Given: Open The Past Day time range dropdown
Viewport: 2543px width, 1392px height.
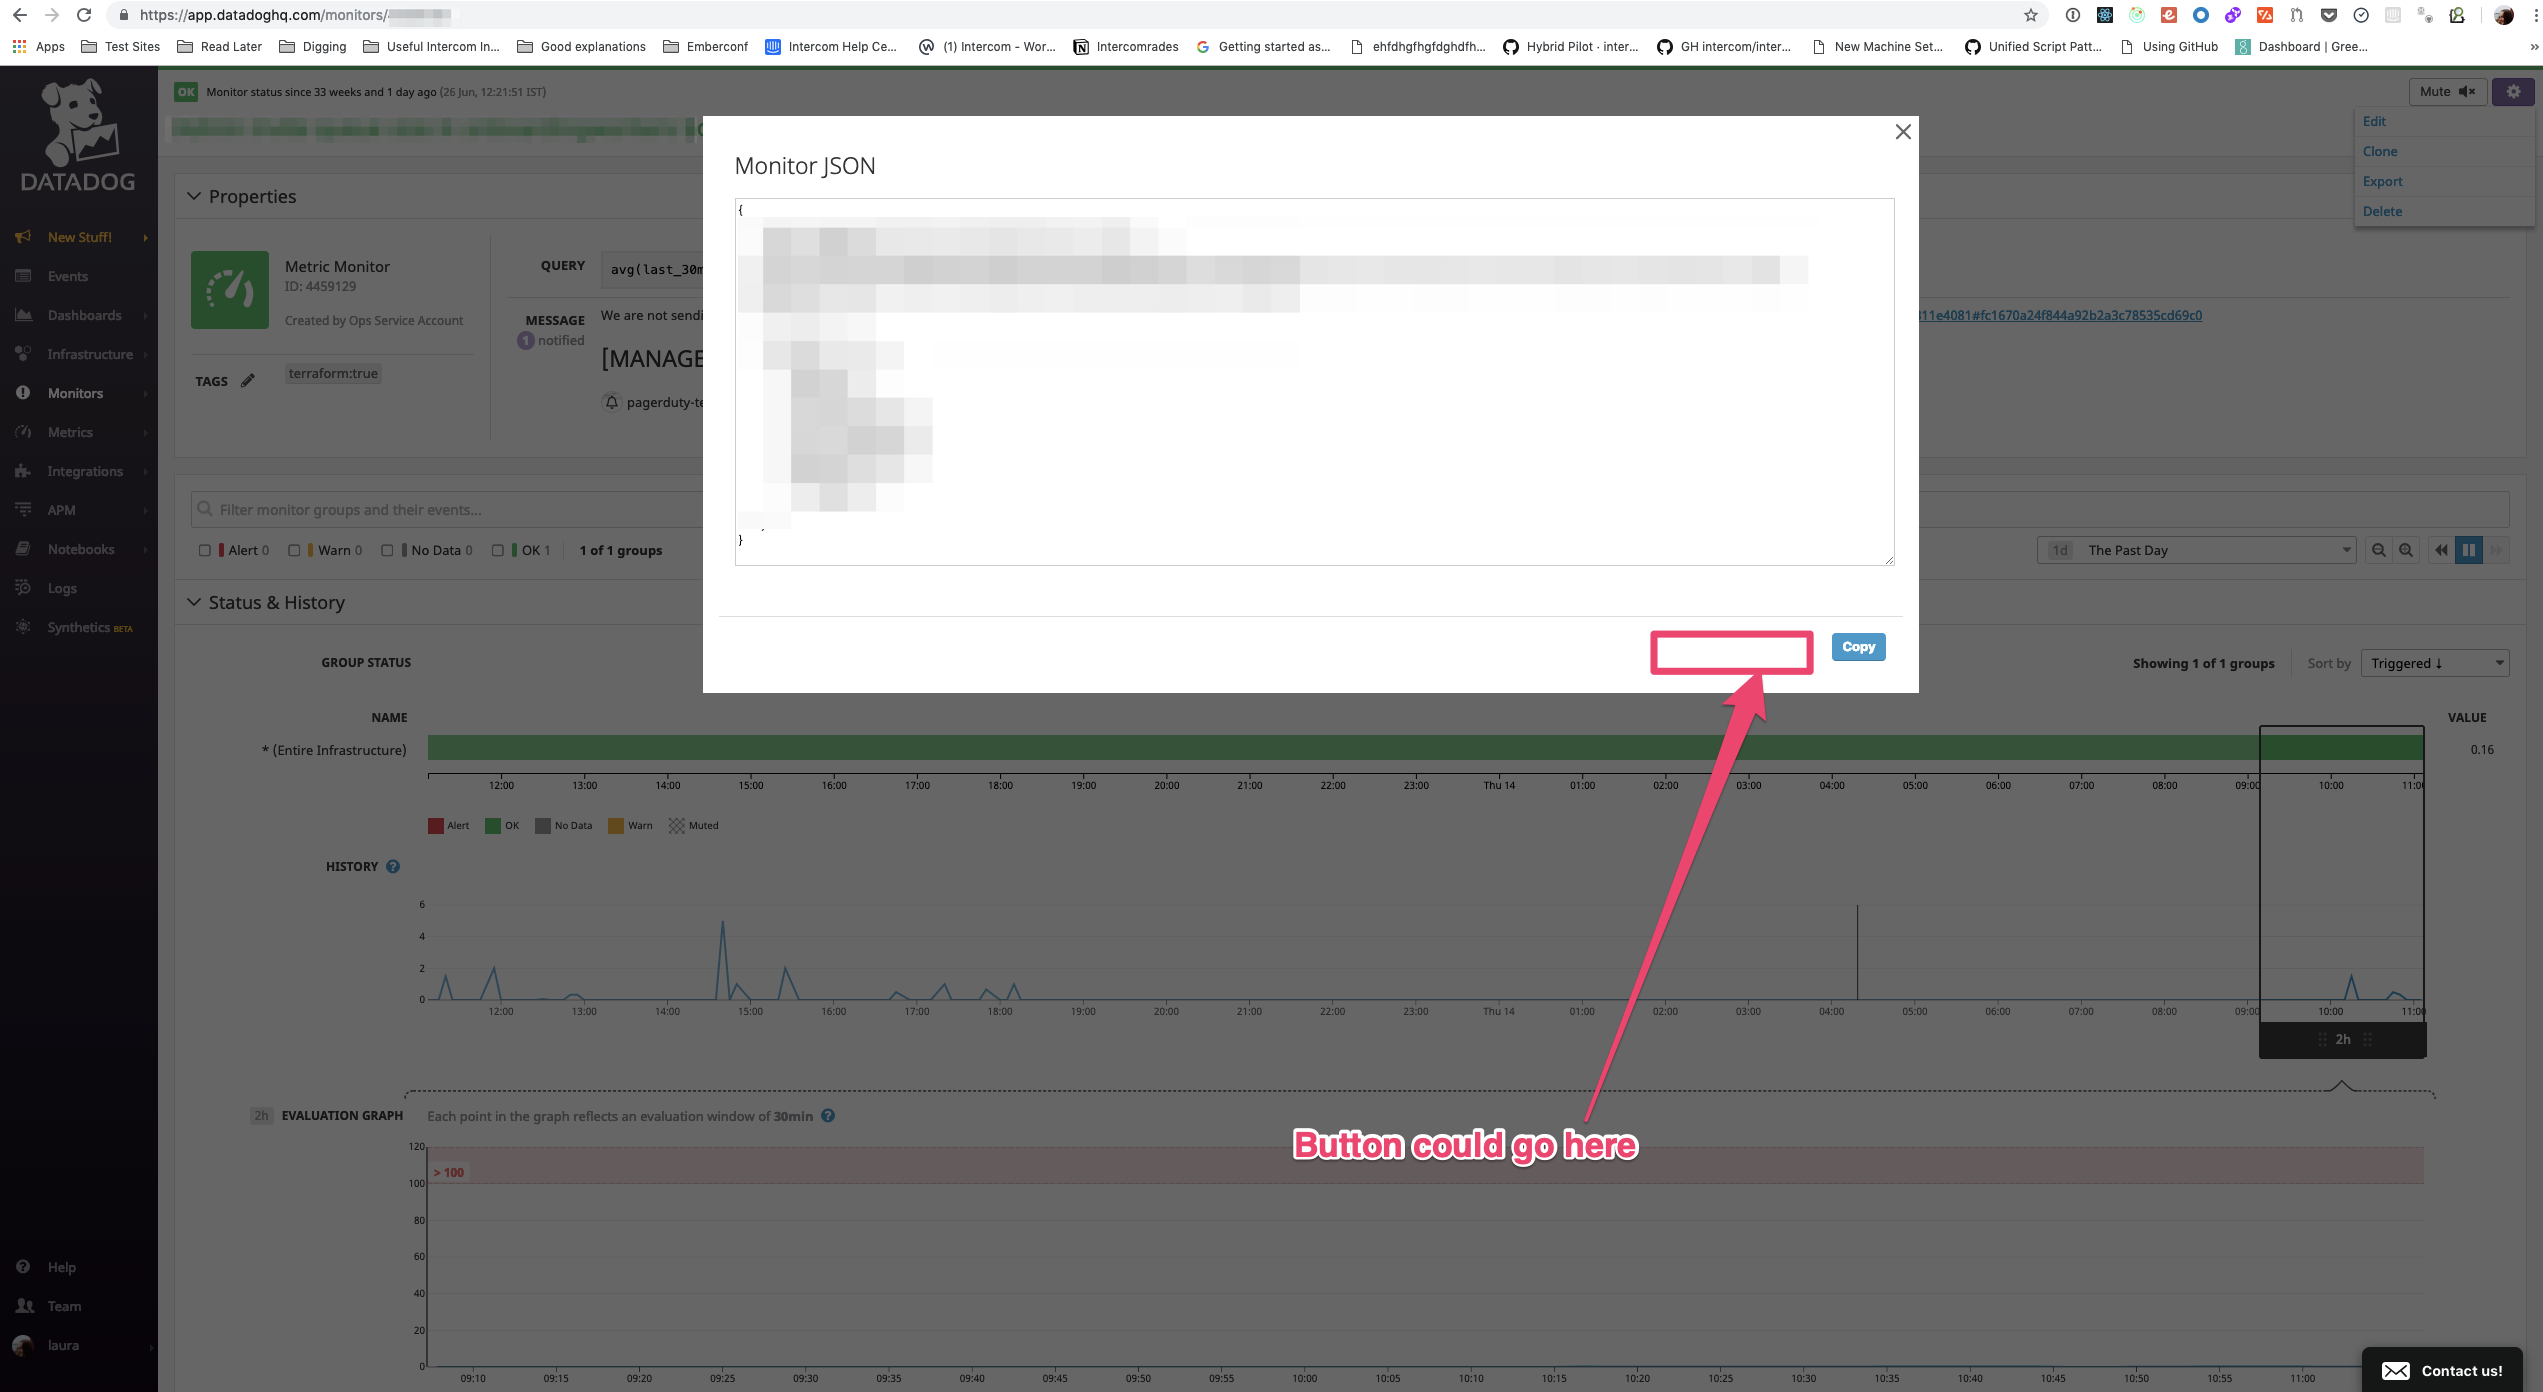Looking at the screenshot, I should click(x=2196, y=550).
